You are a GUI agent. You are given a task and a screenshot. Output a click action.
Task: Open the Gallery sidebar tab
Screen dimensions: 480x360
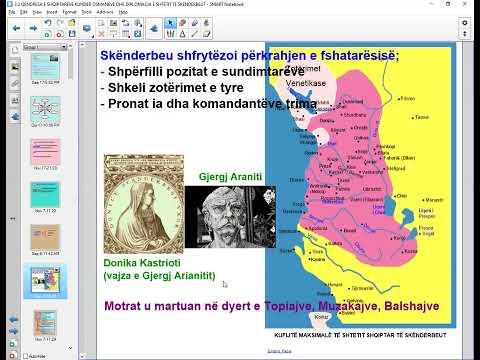click(x=14, y=67)
